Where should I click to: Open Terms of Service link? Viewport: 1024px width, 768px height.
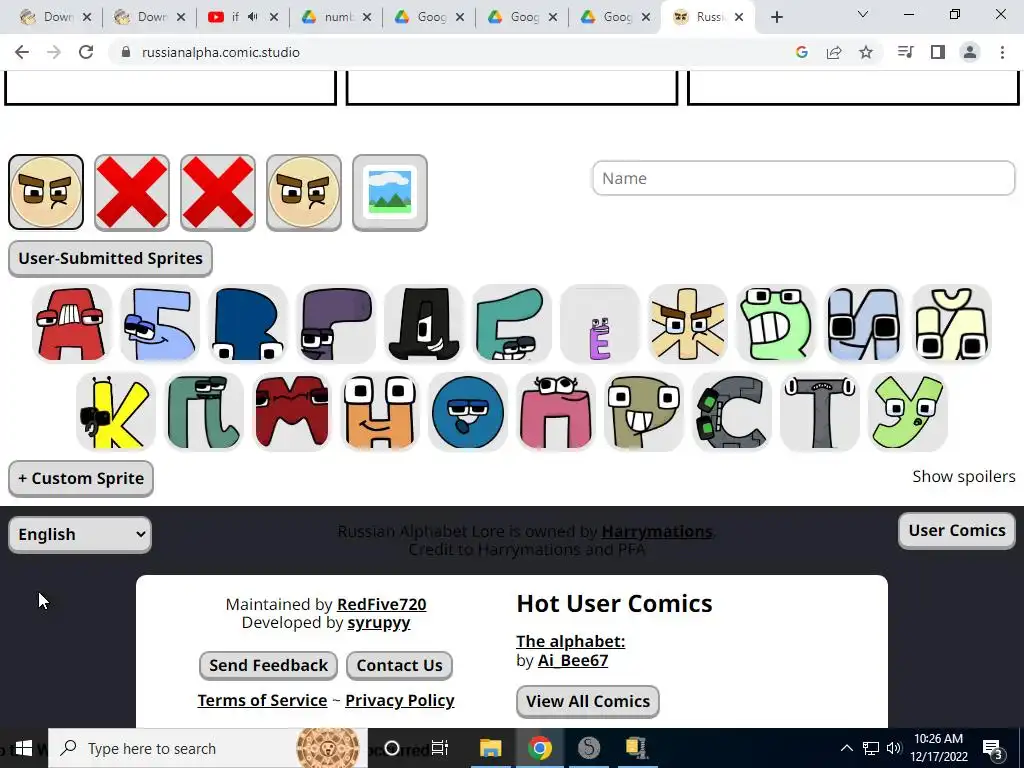263,700
